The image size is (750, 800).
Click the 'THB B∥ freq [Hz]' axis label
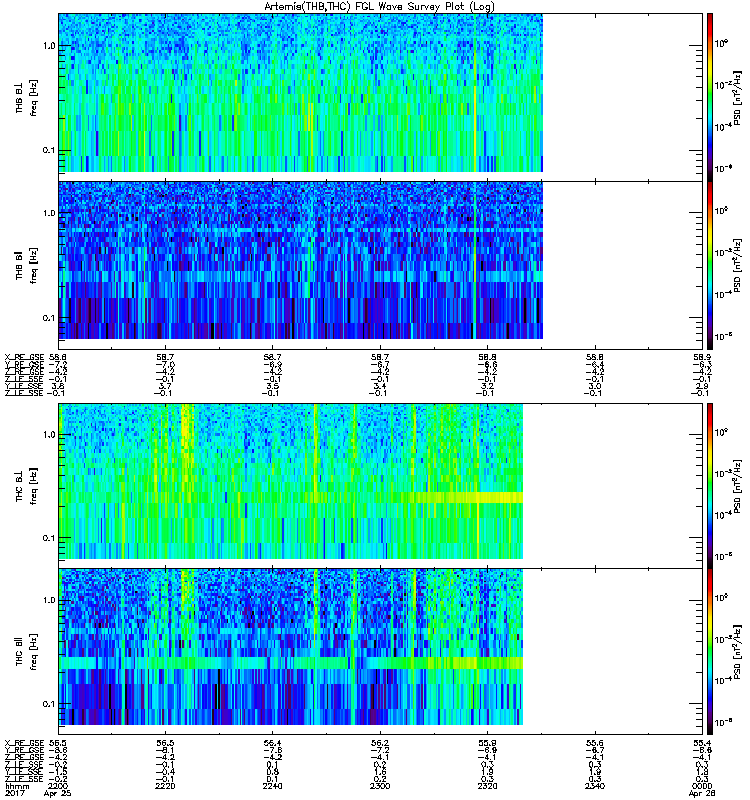click(x=27, y=265)
